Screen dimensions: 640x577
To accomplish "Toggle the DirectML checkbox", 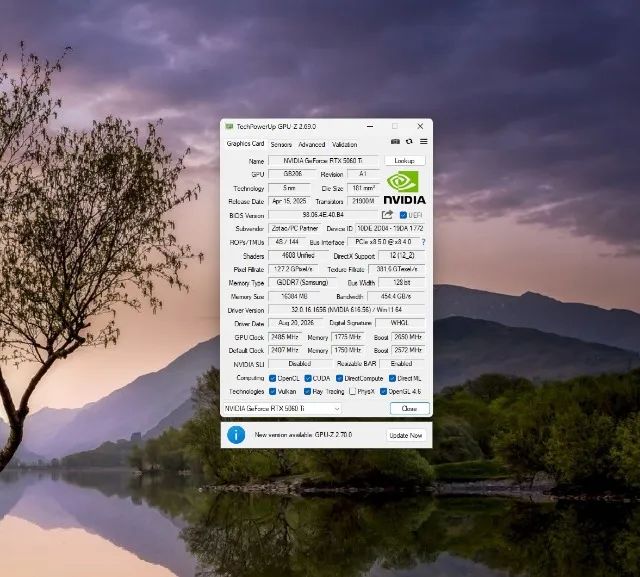I will (x=392, y=378).
